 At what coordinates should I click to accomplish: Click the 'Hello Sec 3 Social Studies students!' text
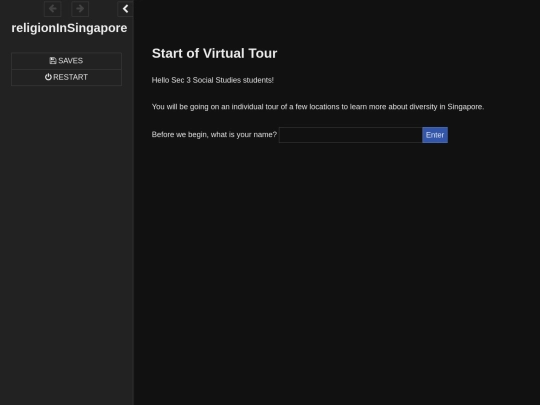pos(213,80)
